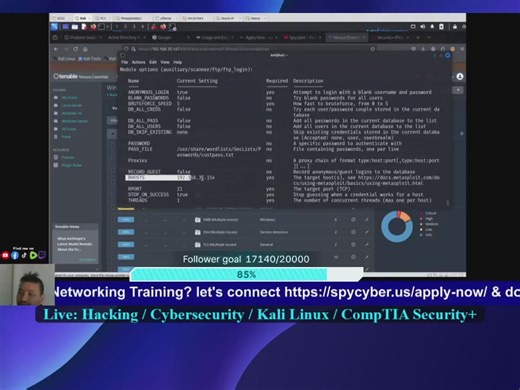The height and width of the screenshot is (390, 520).
Task: Open YouTube social icon in overlay
Action: tap(5, 255)
